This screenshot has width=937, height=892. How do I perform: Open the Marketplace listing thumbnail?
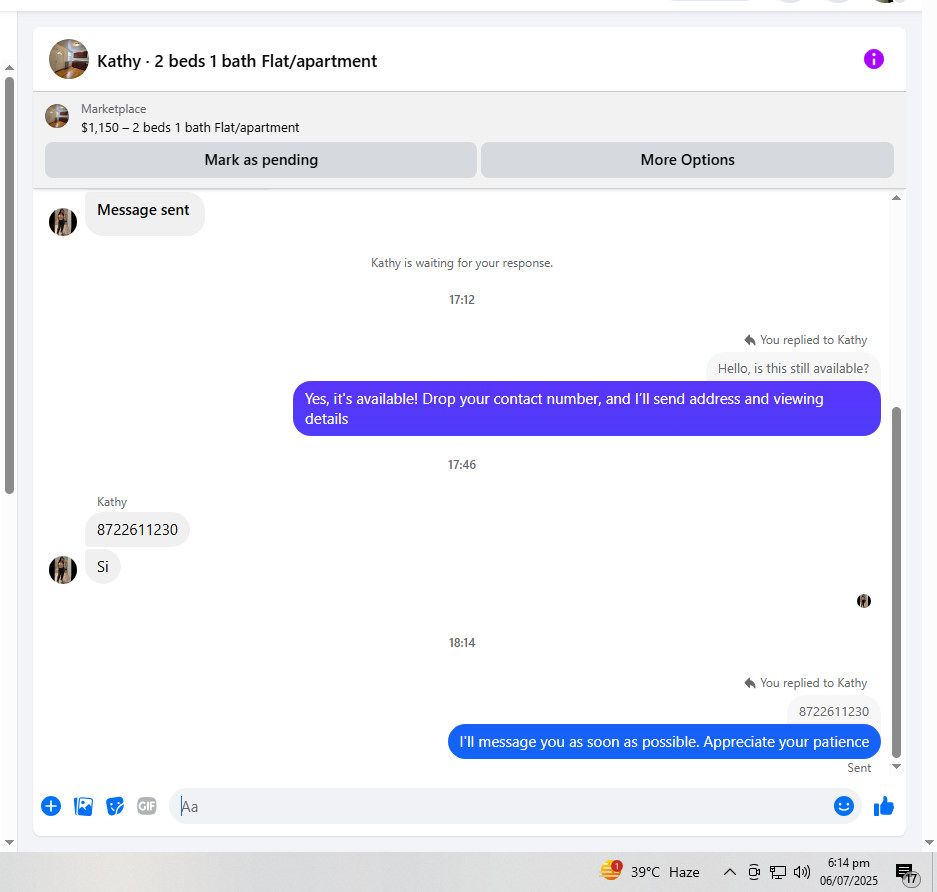click(57, 116)
